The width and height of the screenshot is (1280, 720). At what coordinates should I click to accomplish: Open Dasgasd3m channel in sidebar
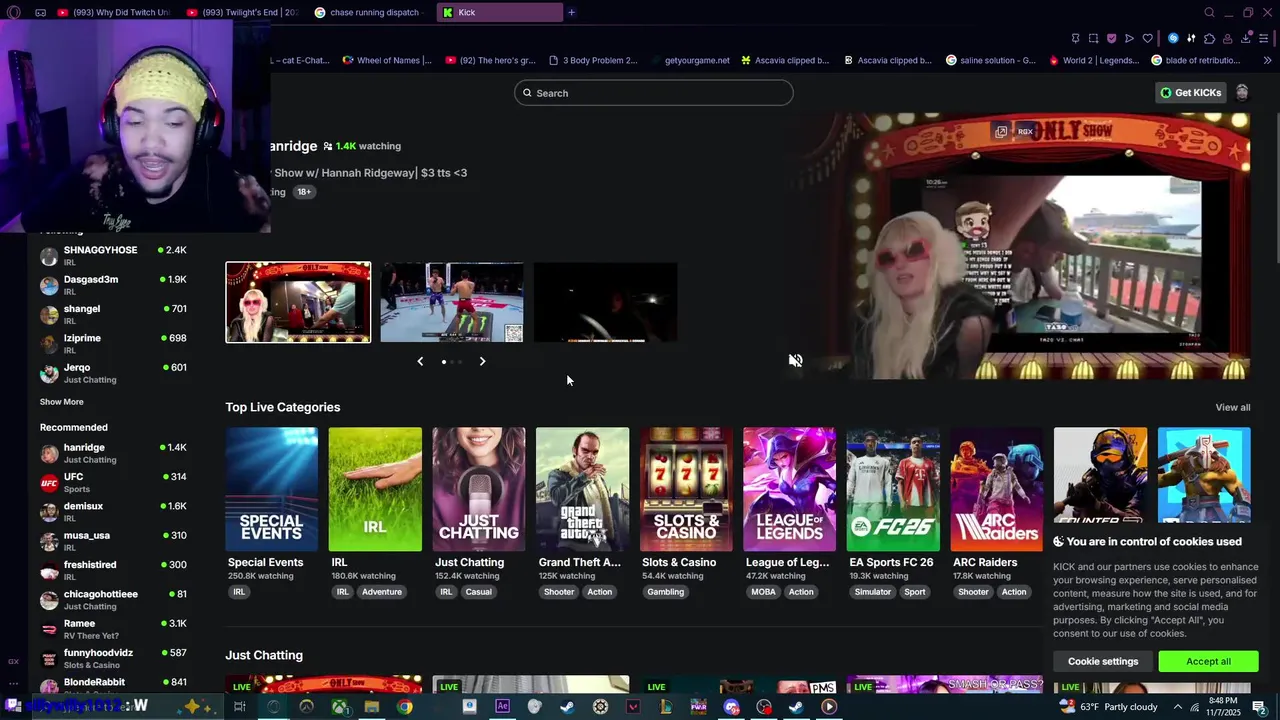(x=113, y=285)
